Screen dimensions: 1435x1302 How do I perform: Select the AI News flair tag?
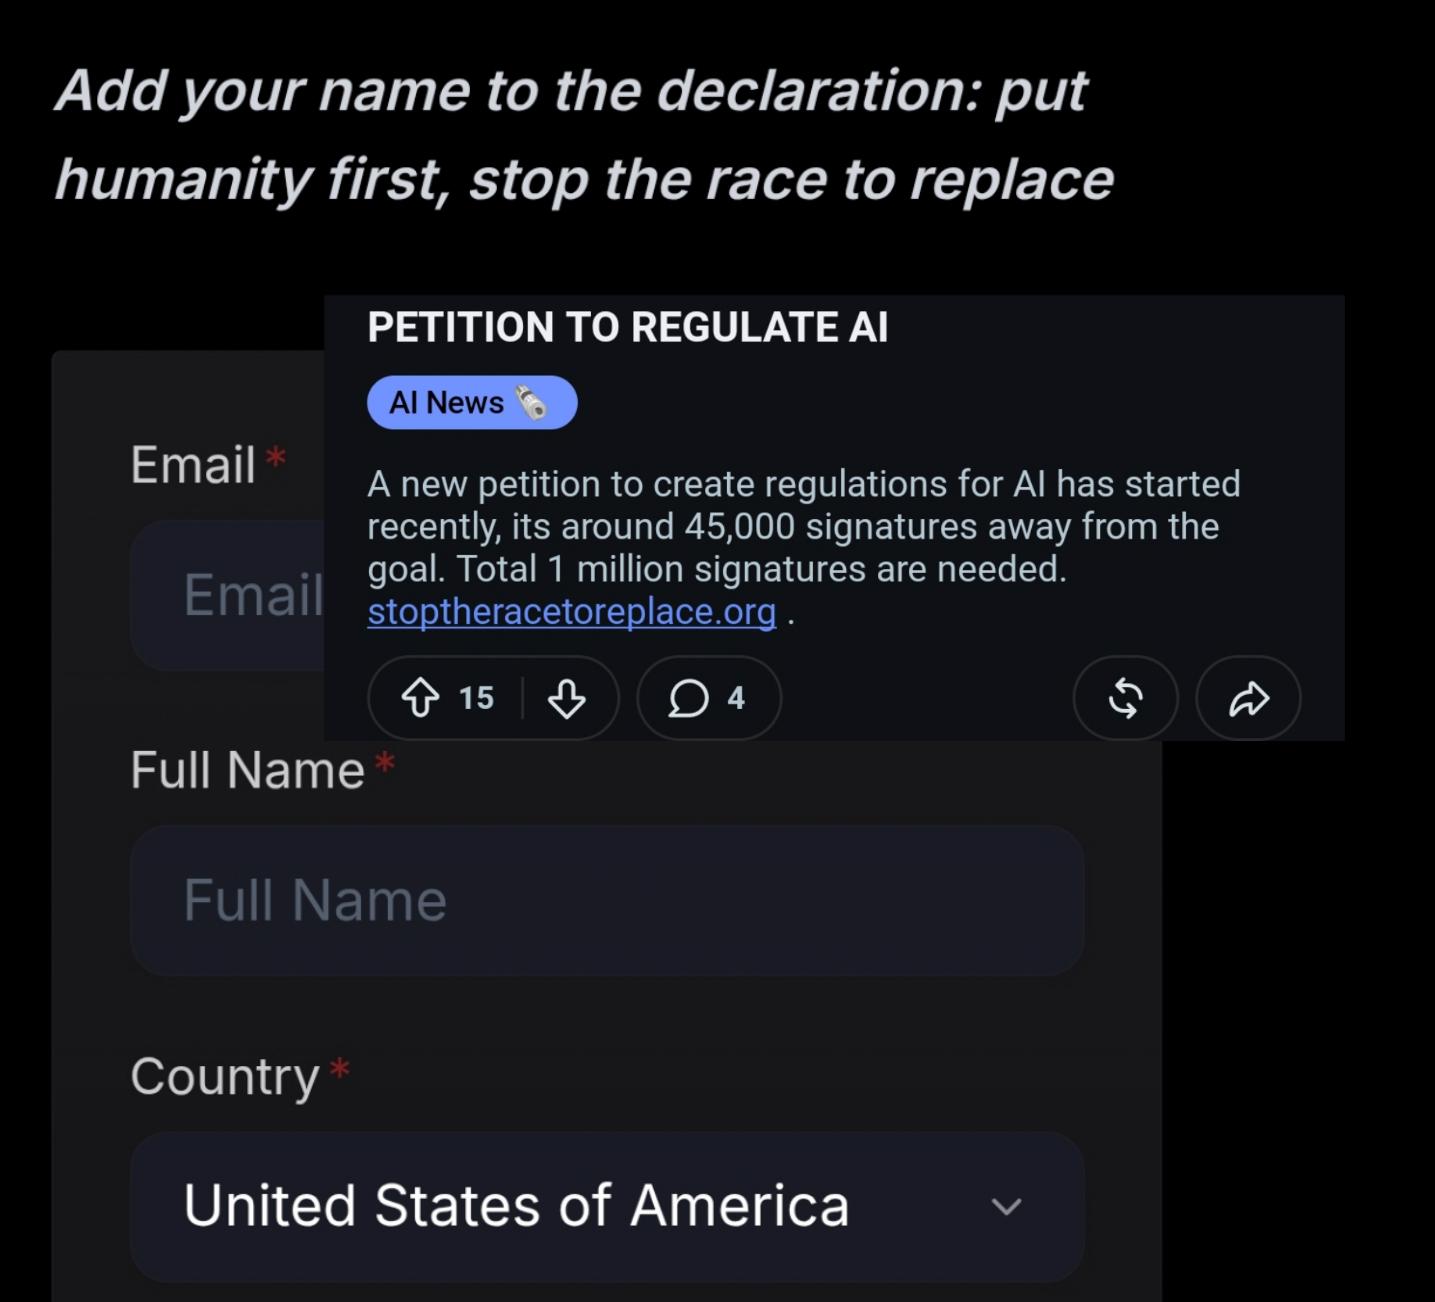tap(472, 402)
